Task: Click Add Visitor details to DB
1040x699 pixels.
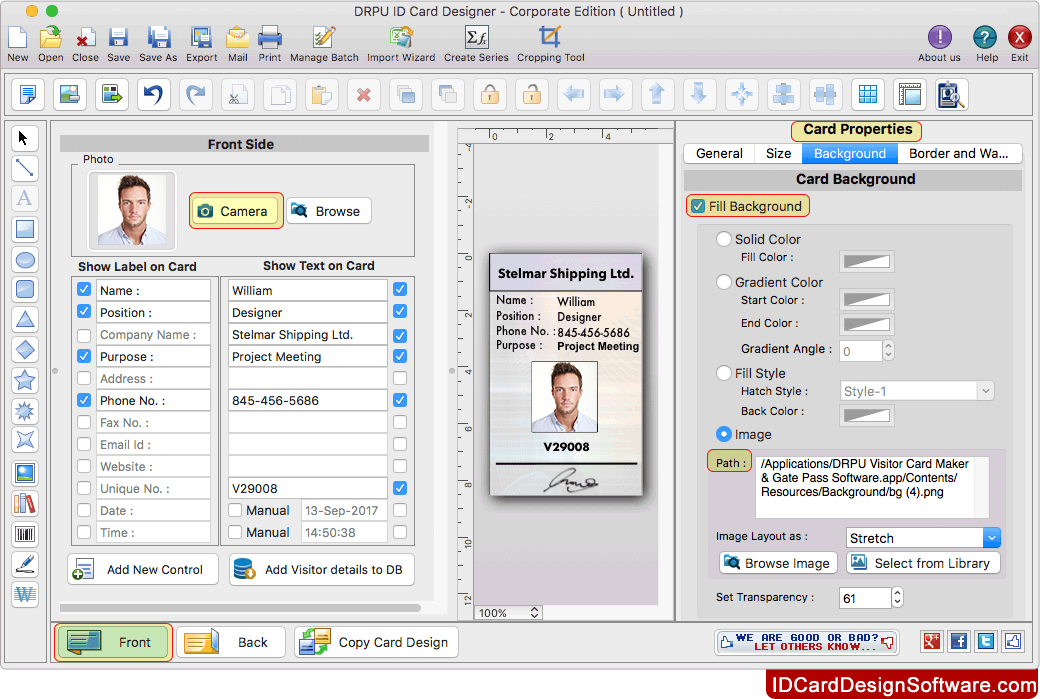Action: click(322, 570)
